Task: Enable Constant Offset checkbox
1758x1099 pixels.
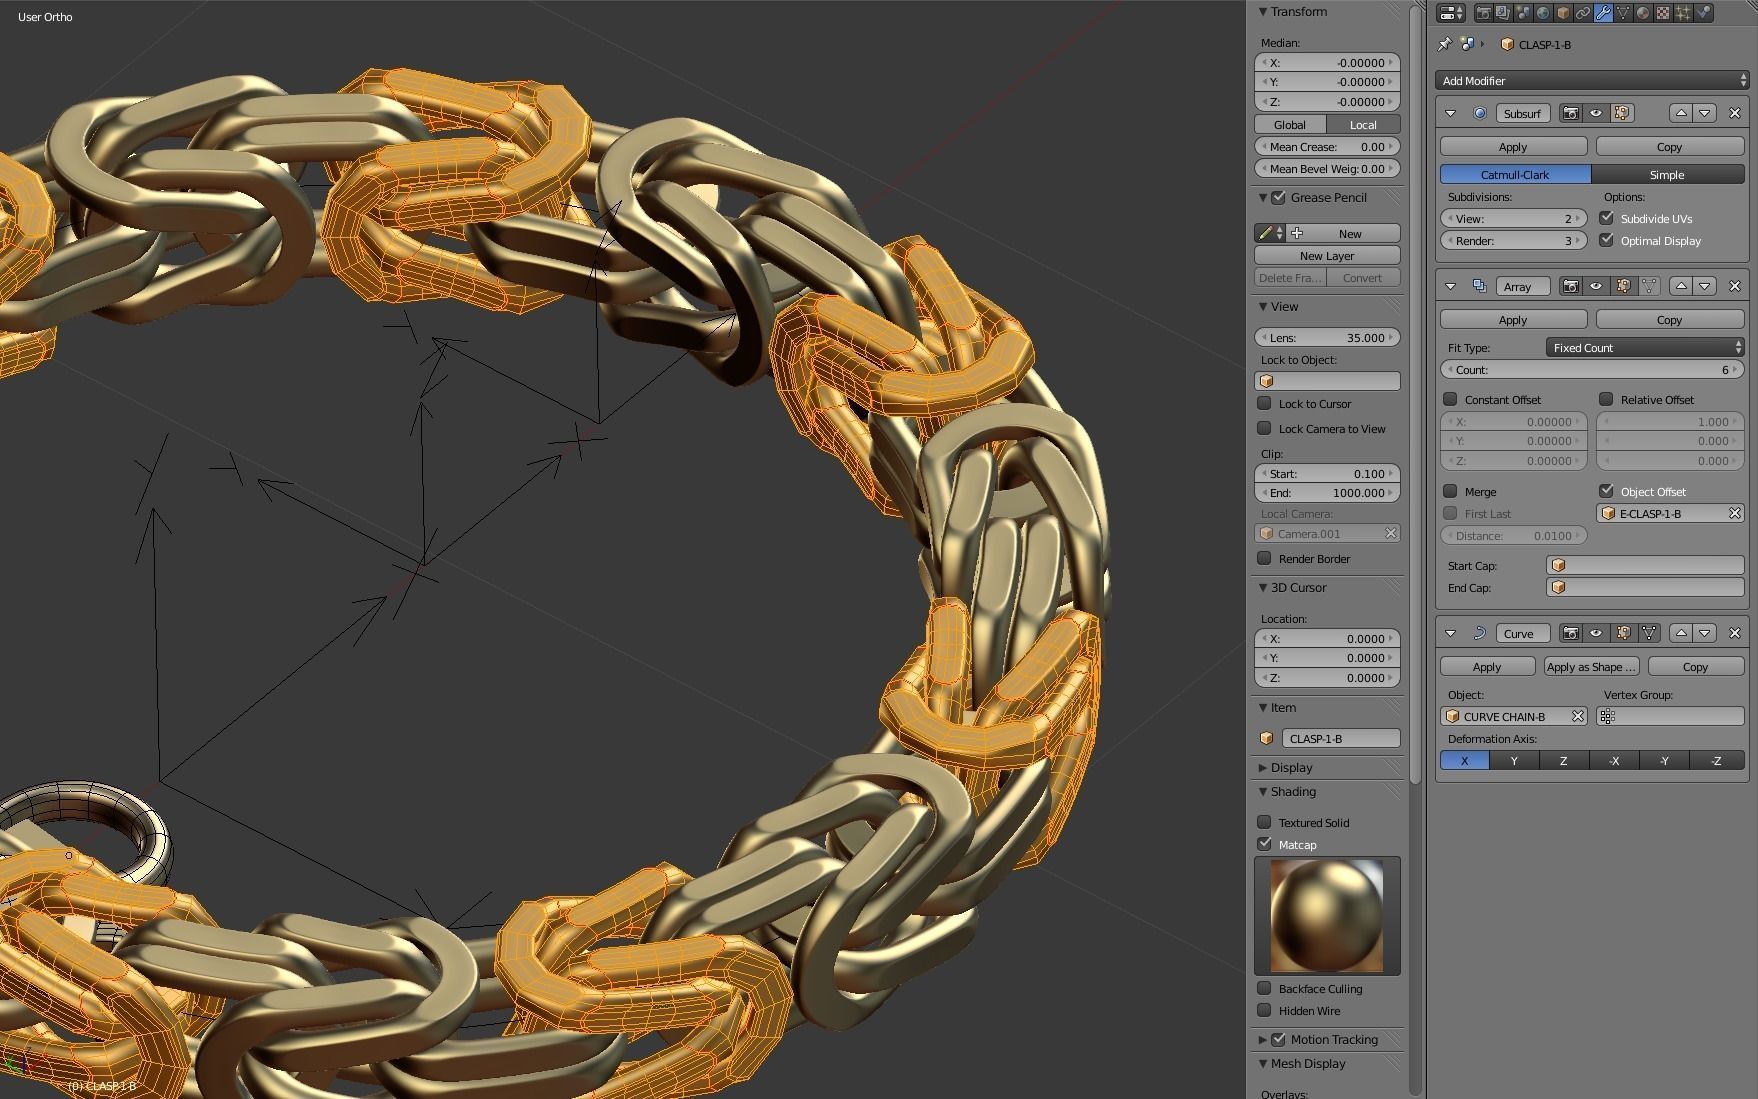Action: coord(1450,399)
